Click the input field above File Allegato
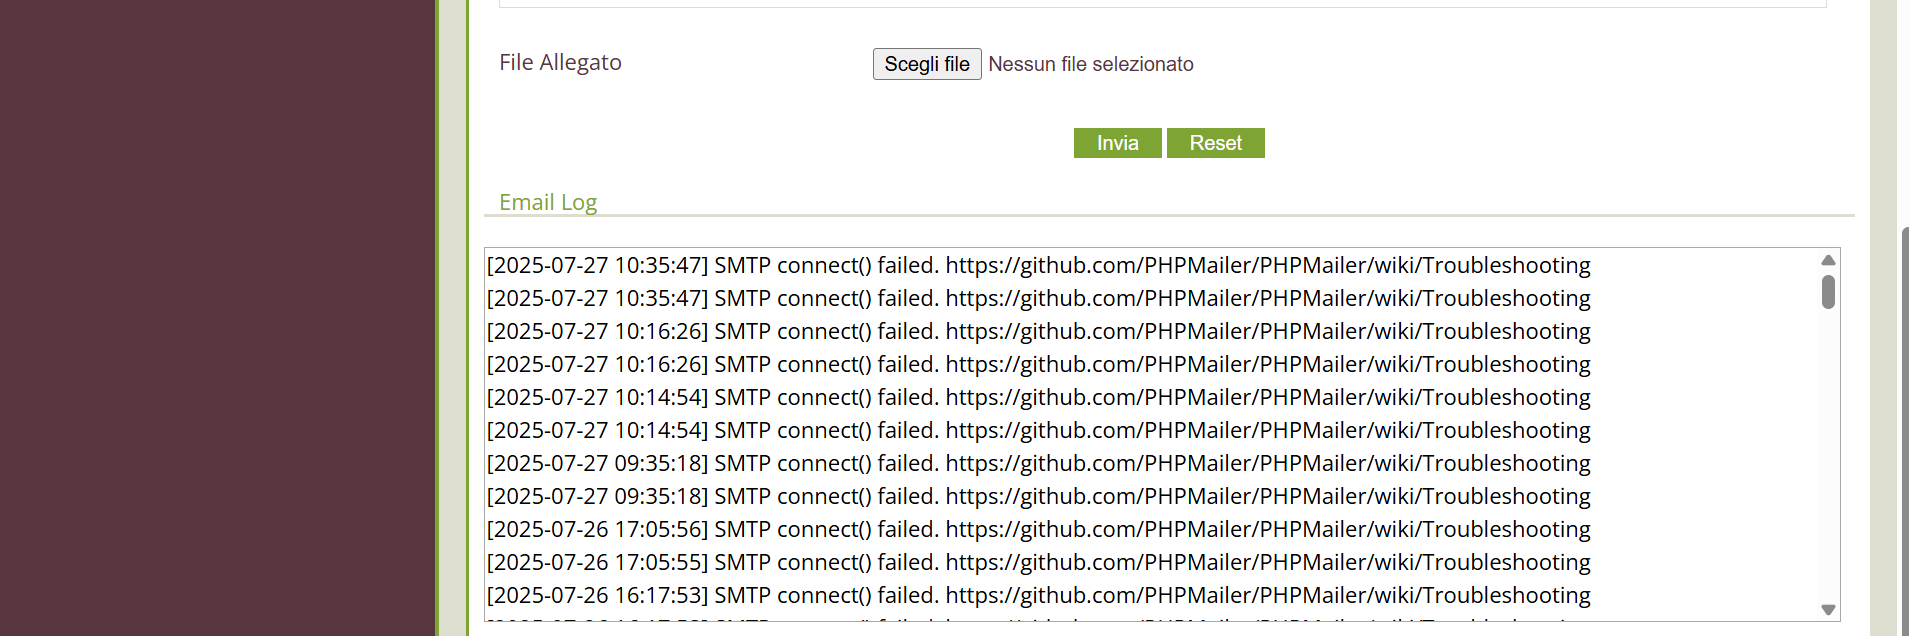 [x=1162, y=4]
